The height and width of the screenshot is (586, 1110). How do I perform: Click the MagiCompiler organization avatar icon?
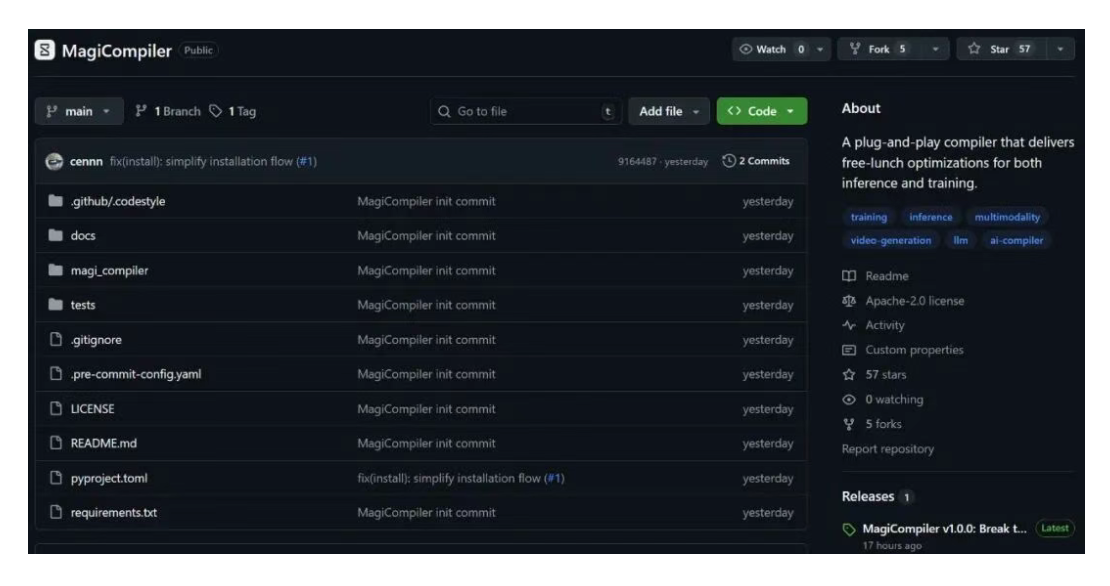[46, 50]
